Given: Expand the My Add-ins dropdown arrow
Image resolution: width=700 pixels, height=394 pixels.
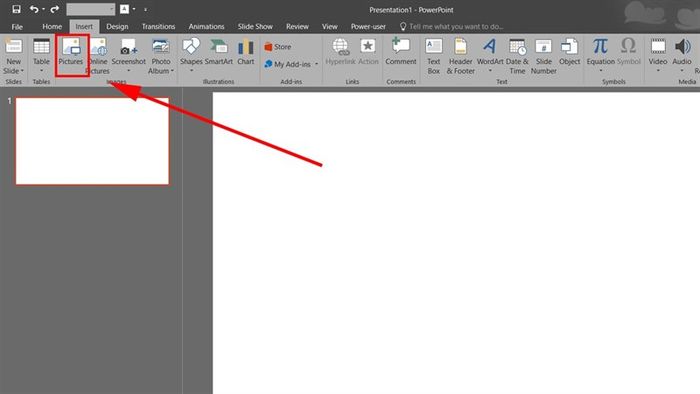Looking at the screenshot, I should pyautogui.click(x=317, y=64).
